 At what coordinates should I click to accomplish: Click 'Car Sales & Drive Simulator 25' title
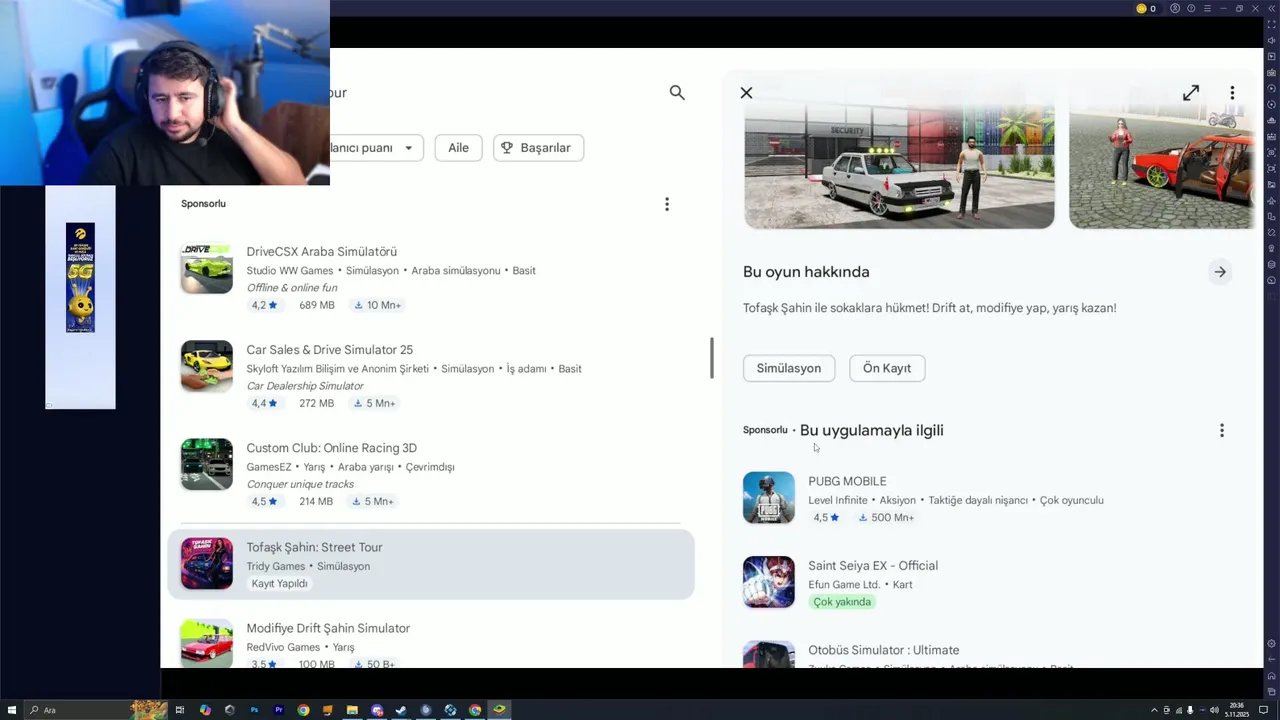330,350
